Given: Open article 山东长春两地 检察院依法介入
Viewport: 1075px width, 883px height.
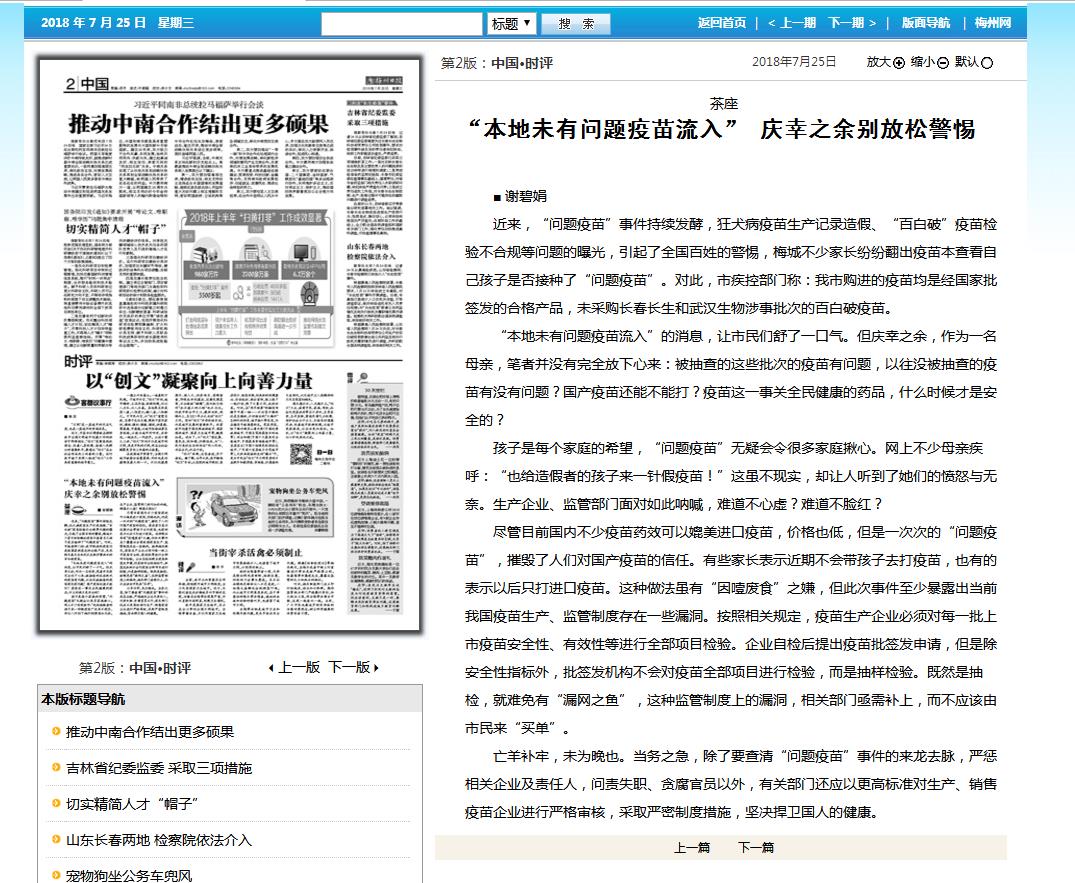Looking at the screenshot, I should click(x=158, y=840).
